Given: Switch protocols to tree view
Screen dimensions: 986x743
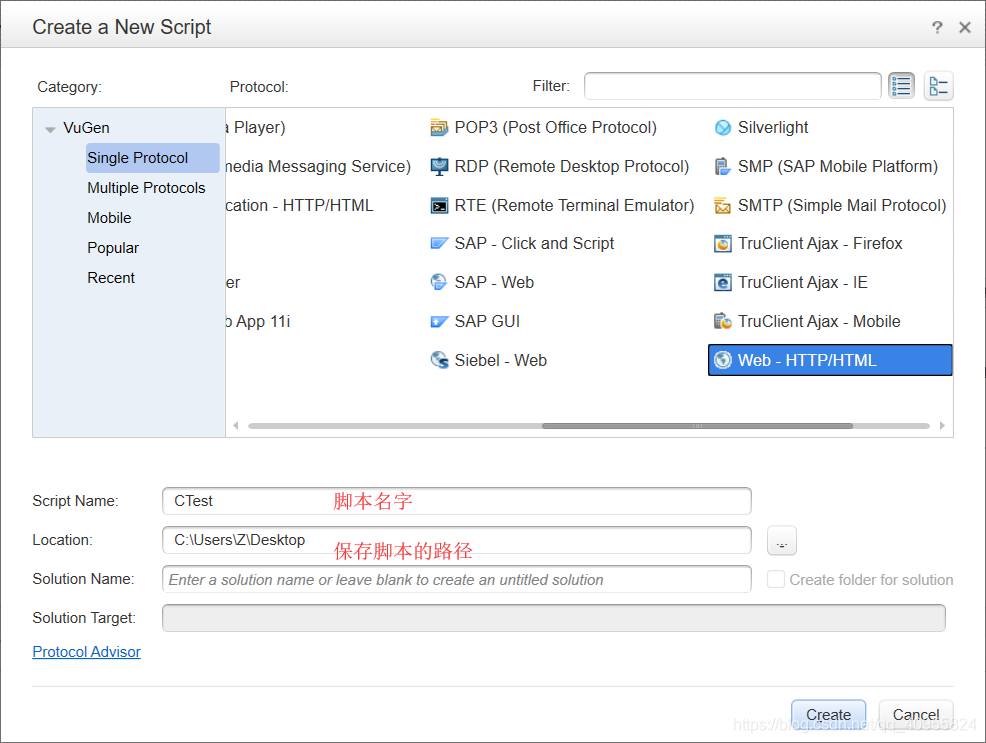Looking at the screenshot, I should pos(938,86).
